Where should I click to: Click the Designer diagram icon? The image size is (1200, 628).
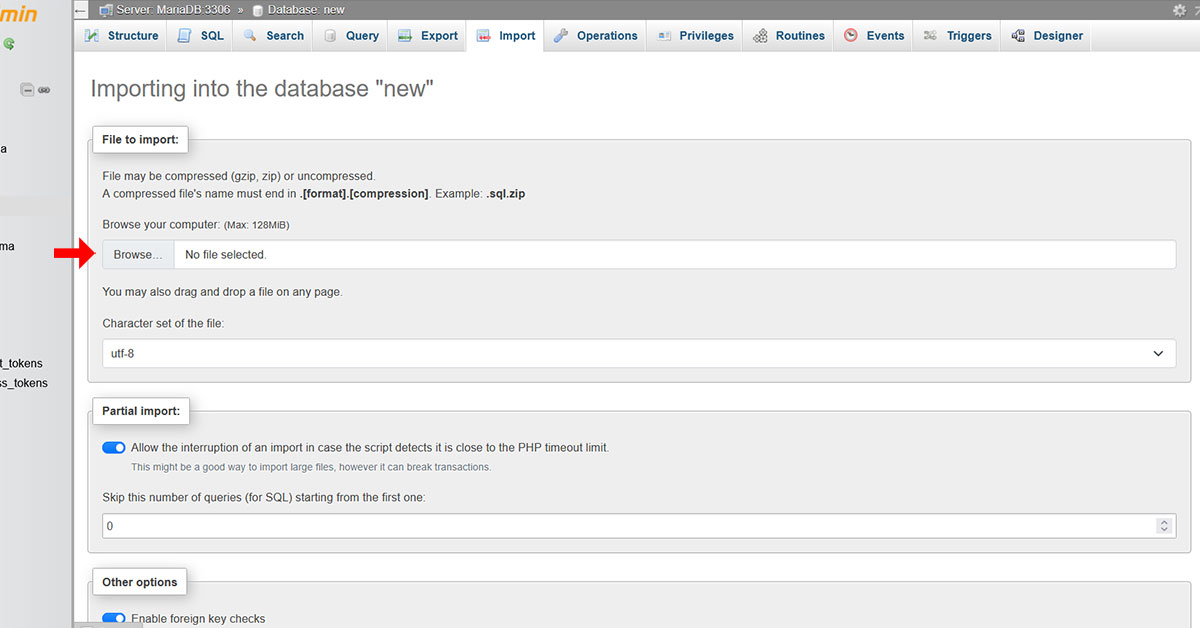point(1018,35)
